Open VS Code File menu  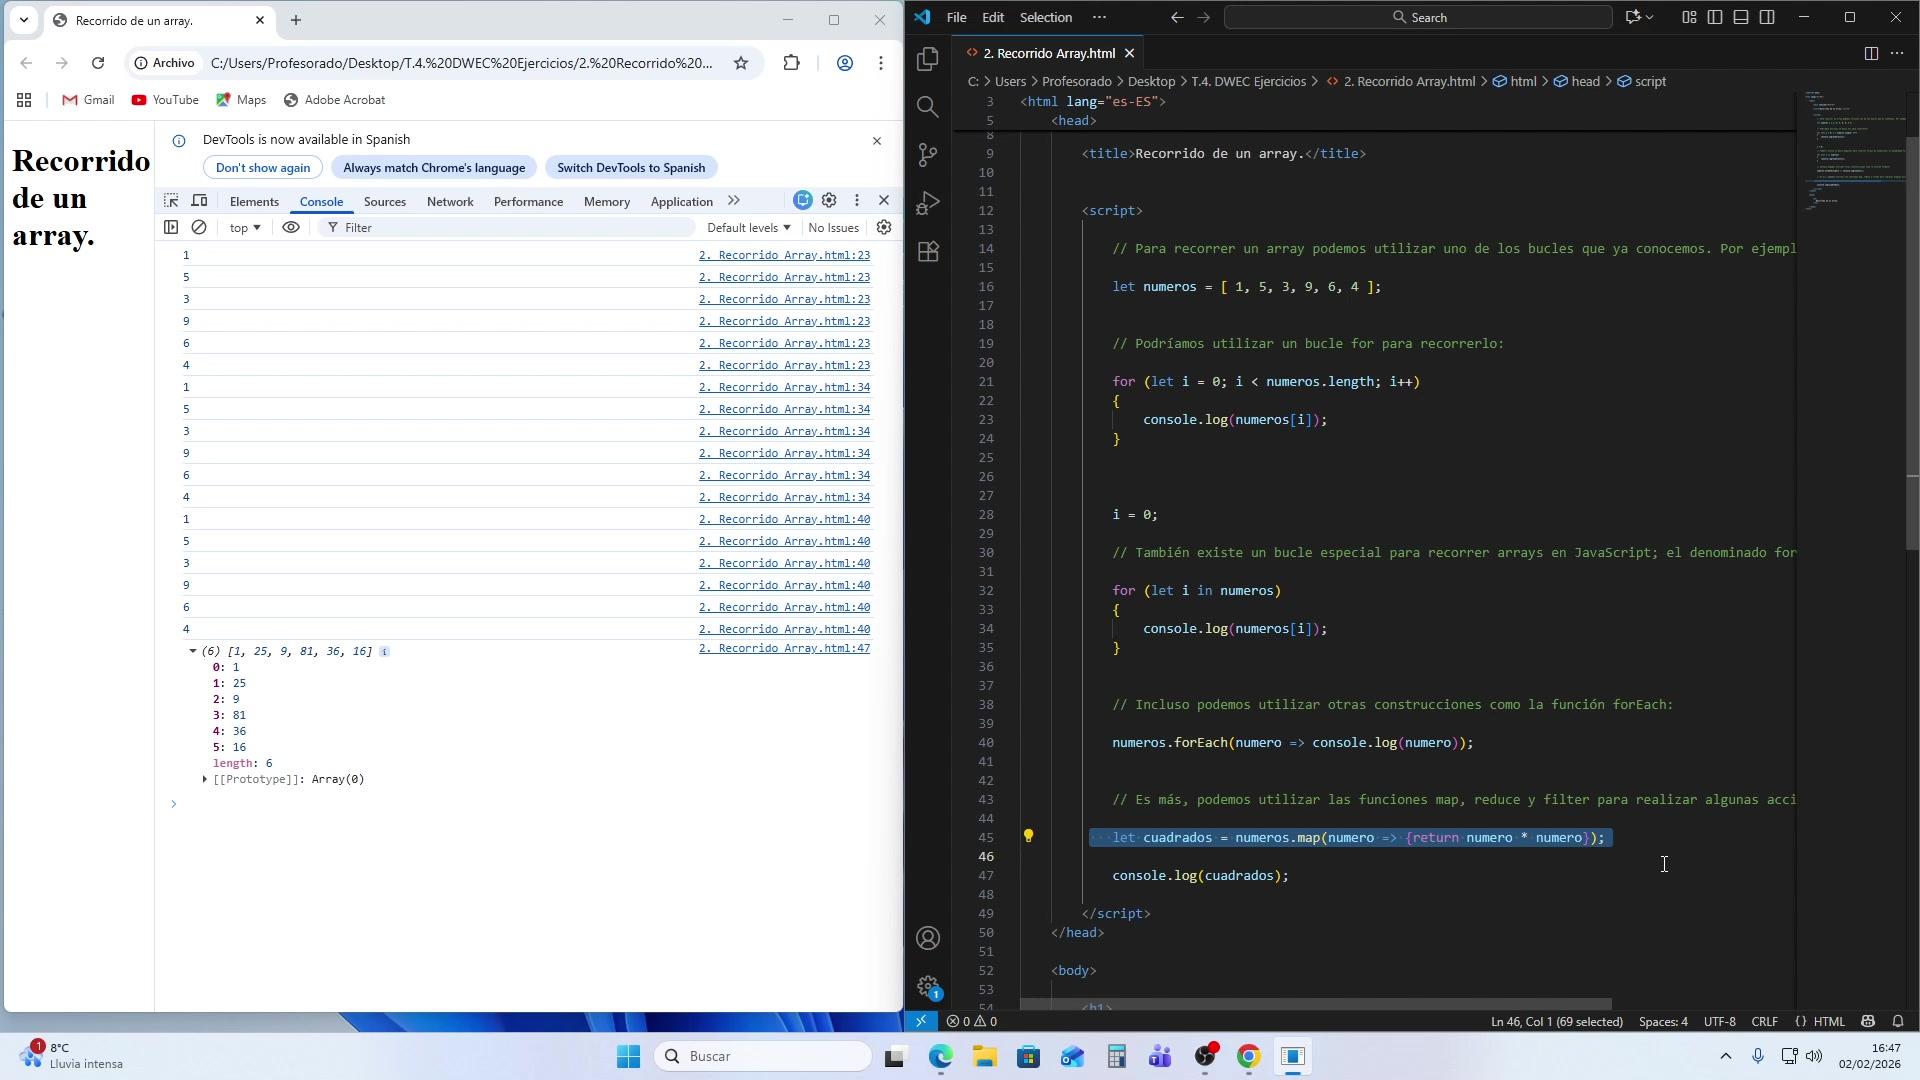pyautogui.click(x=956, y=17)
